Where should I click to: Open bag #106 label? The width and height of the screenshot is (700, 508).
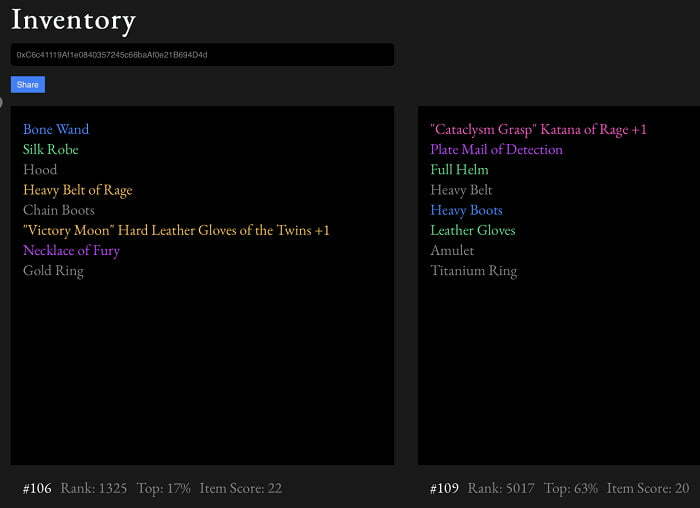[x=37, y=488]
